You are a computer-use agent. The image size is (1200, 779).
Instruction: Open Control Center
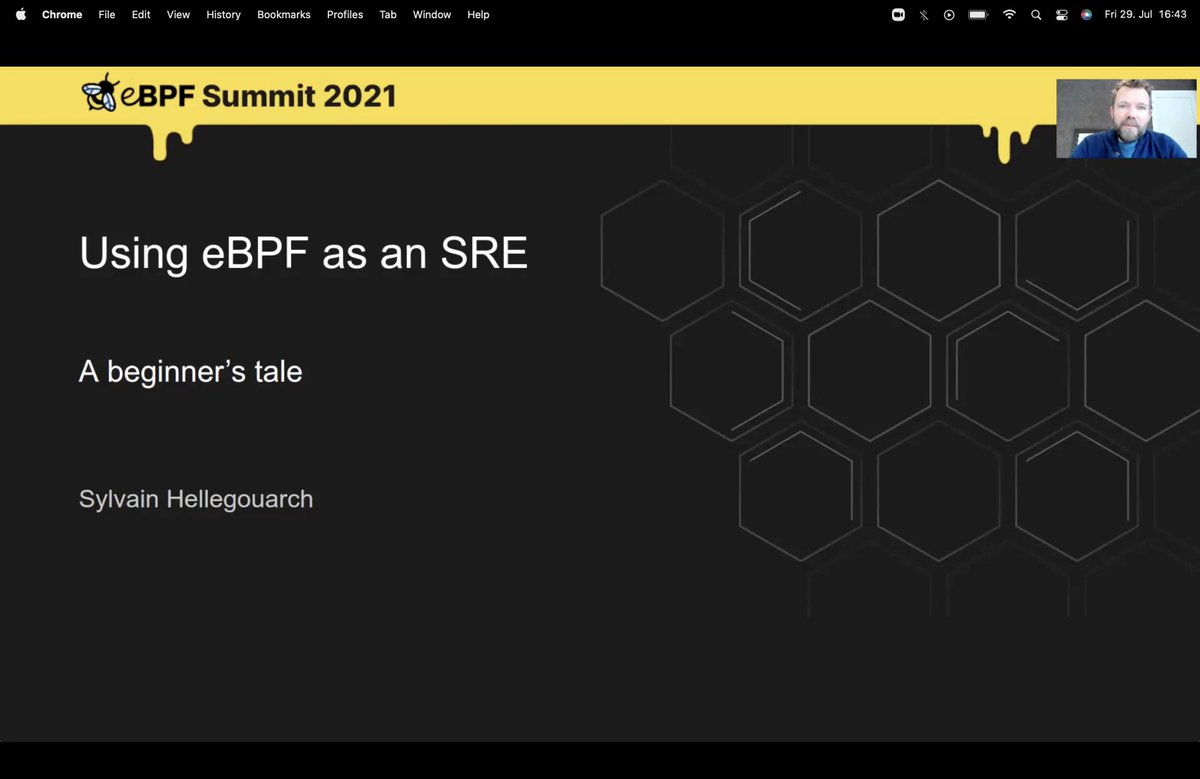point(1061,15)
